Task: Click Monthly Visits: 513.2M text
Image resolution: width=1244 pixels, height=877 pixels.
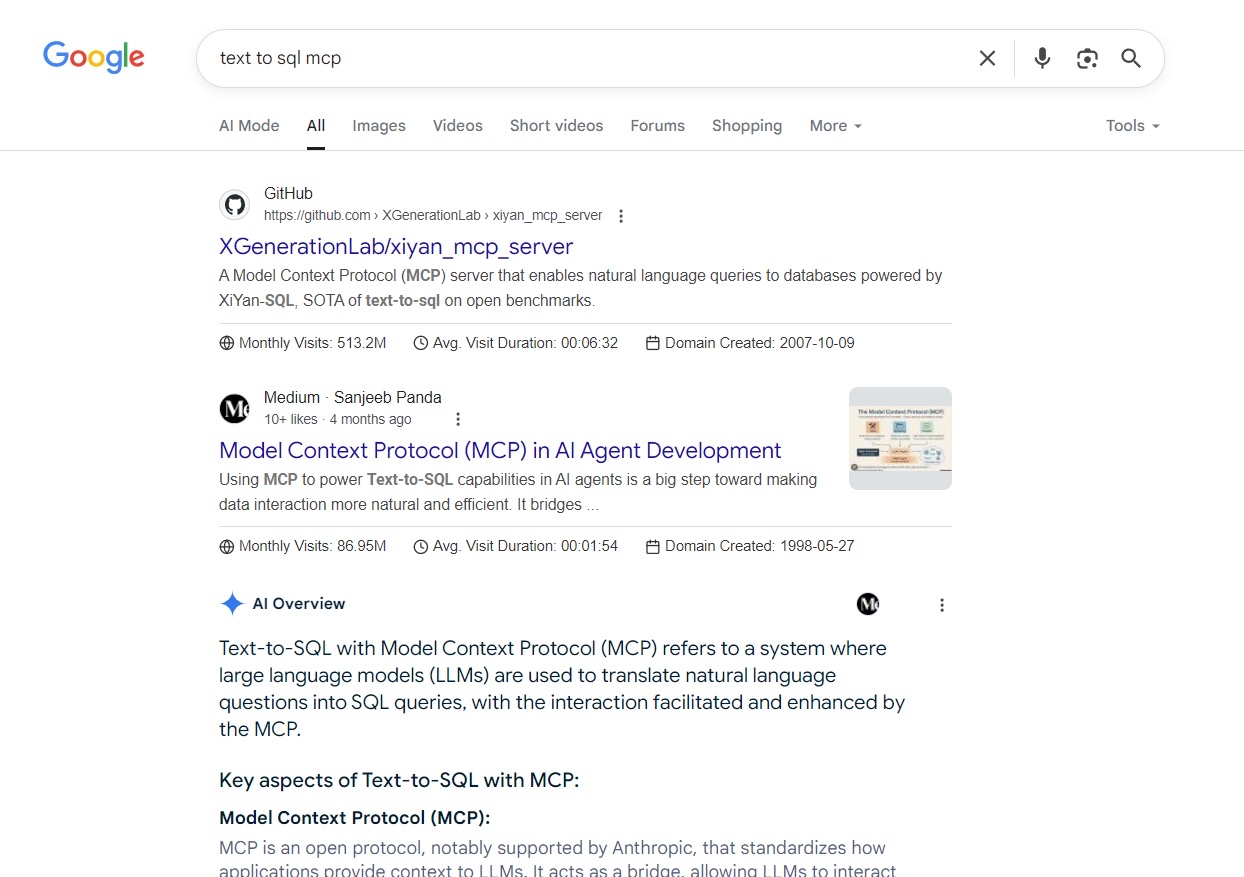Action: pyautogui.click(x=312, y=343)
